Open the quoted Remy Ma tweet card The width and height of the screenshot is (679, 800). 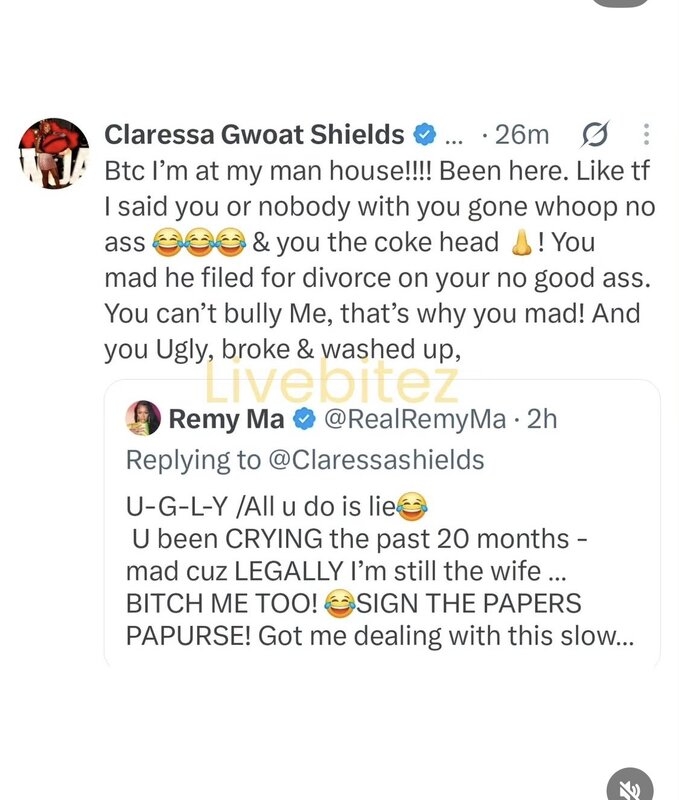[382, 523]
